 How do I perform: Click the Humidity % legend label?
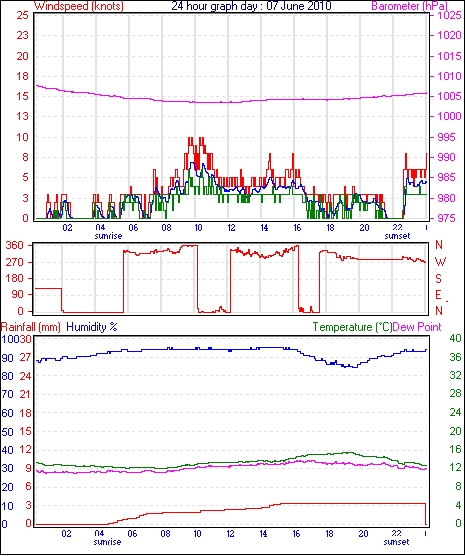(92, 327)
